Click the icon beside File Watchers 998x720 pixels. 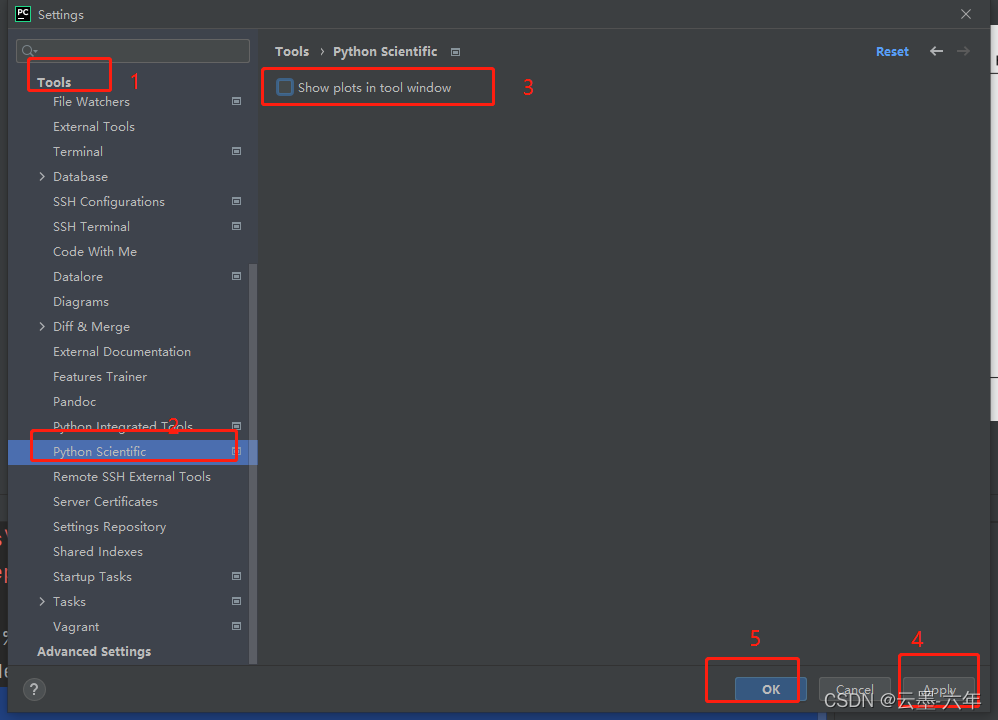[x=236, y=101]
